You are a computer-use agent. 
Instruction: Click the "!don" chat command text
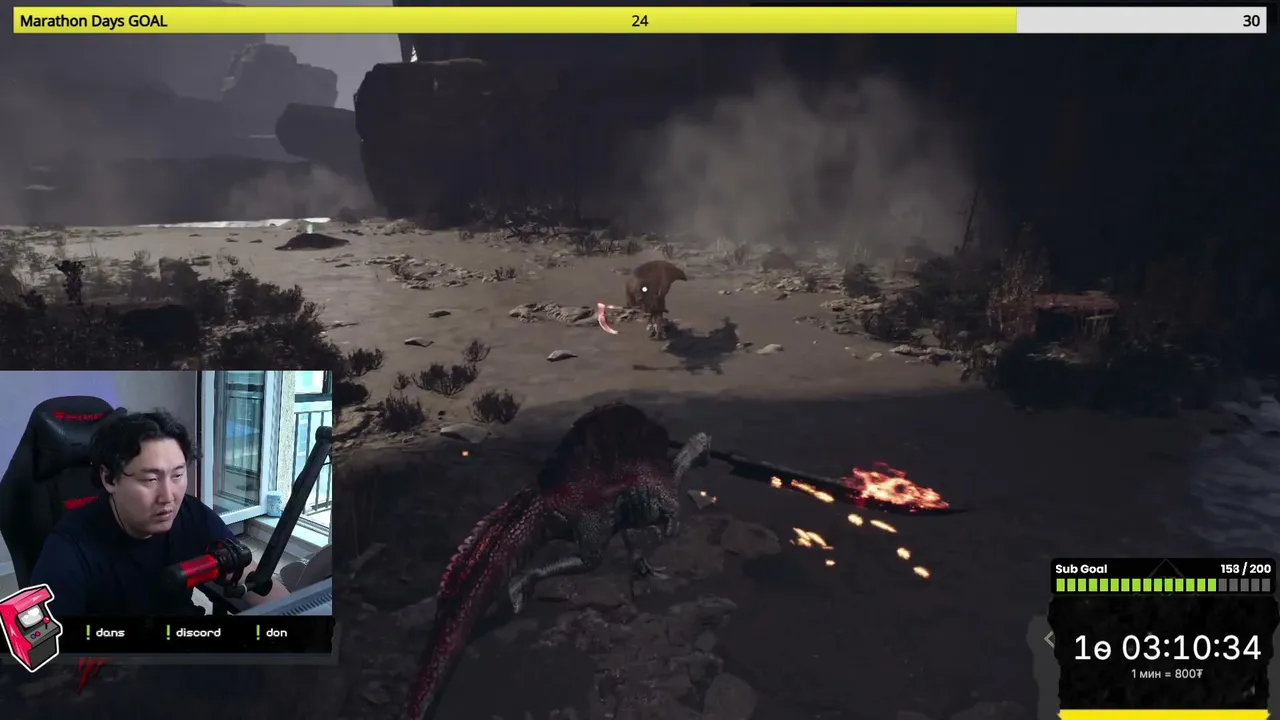pos(271,632)
